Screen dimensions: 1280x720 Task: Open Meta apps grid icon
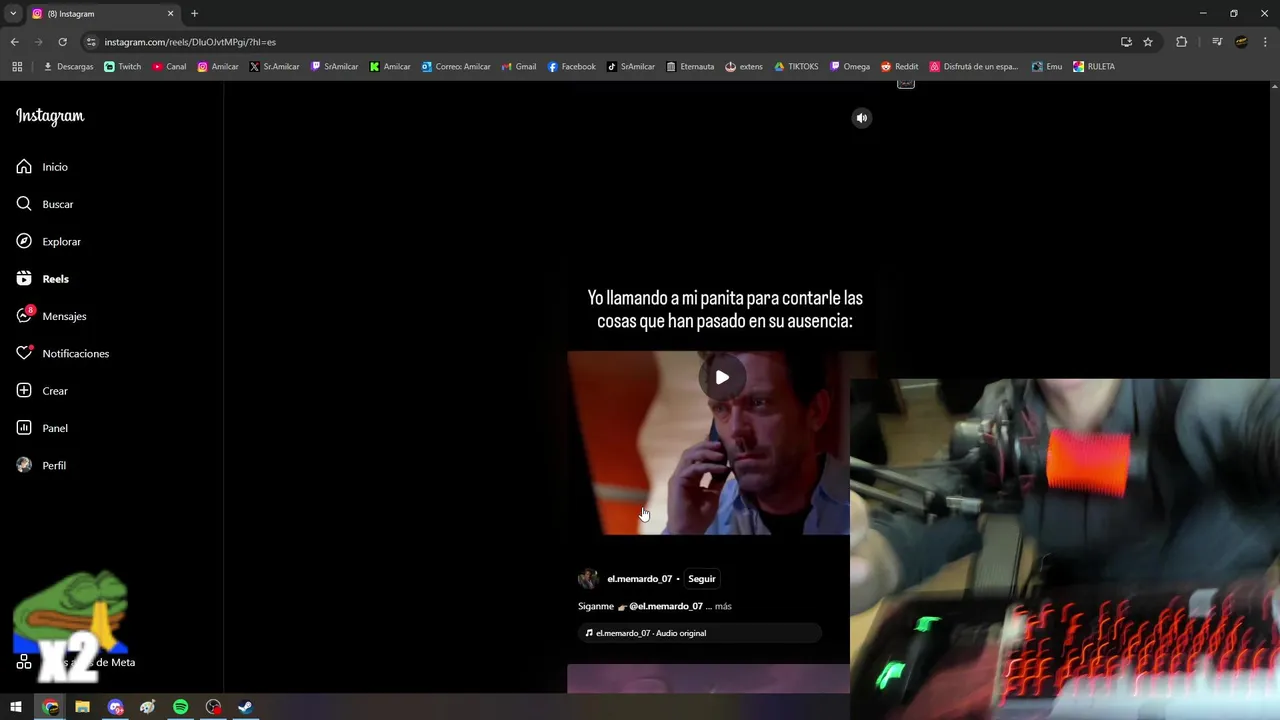(24, 662)
